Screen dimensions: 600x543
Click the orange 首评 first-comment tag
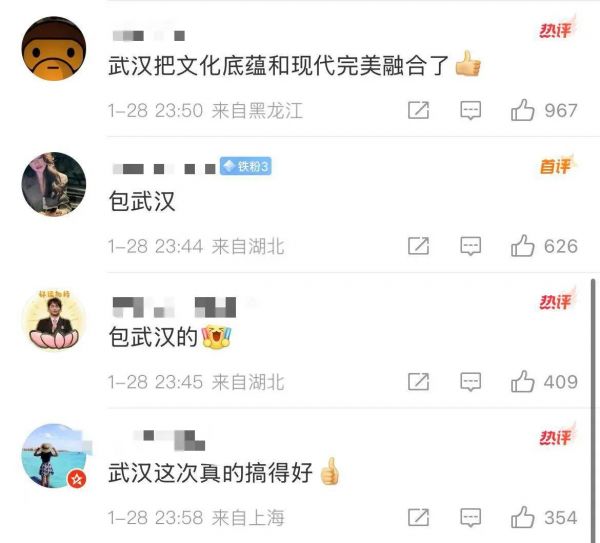click(x=557, y=165)
